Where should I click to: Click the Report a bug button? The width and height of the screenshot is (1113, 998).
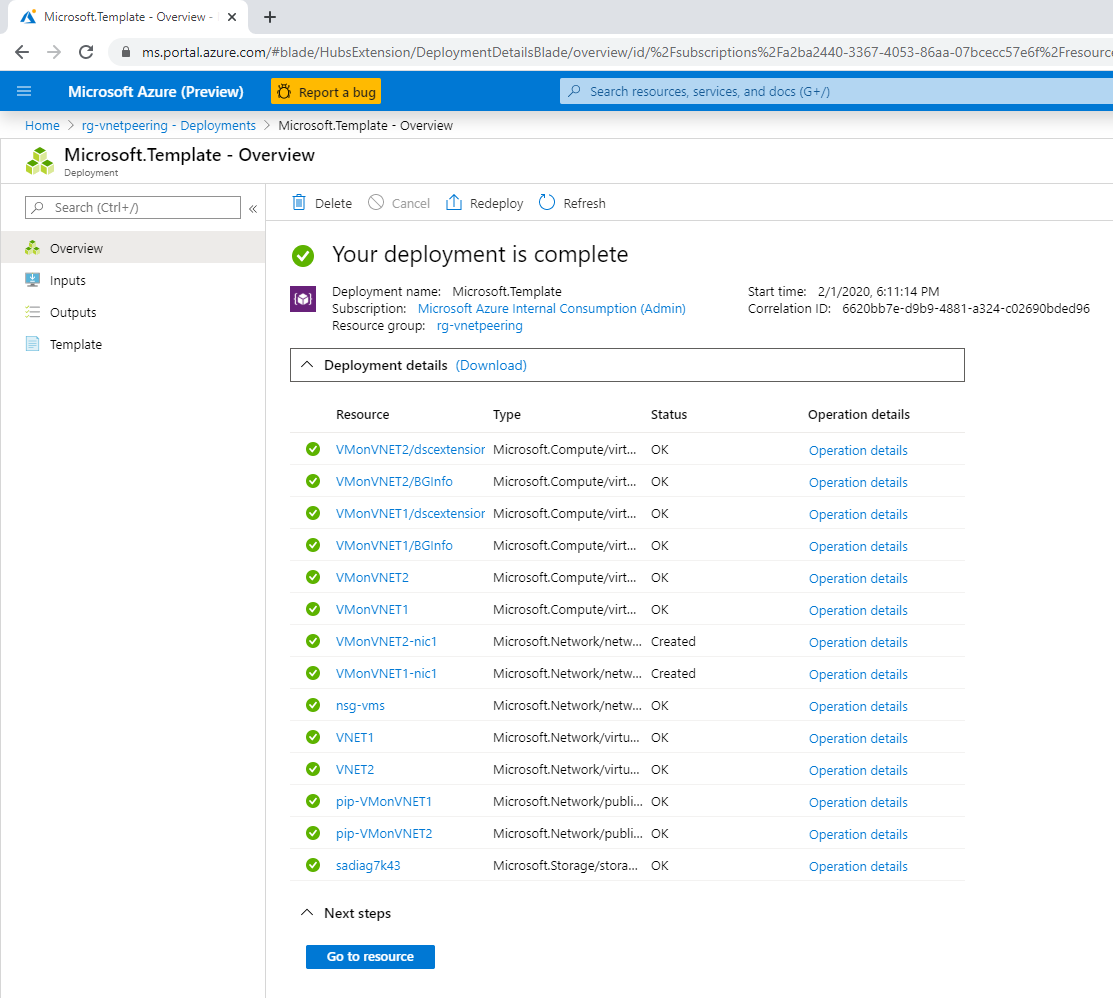pos(326,92)
